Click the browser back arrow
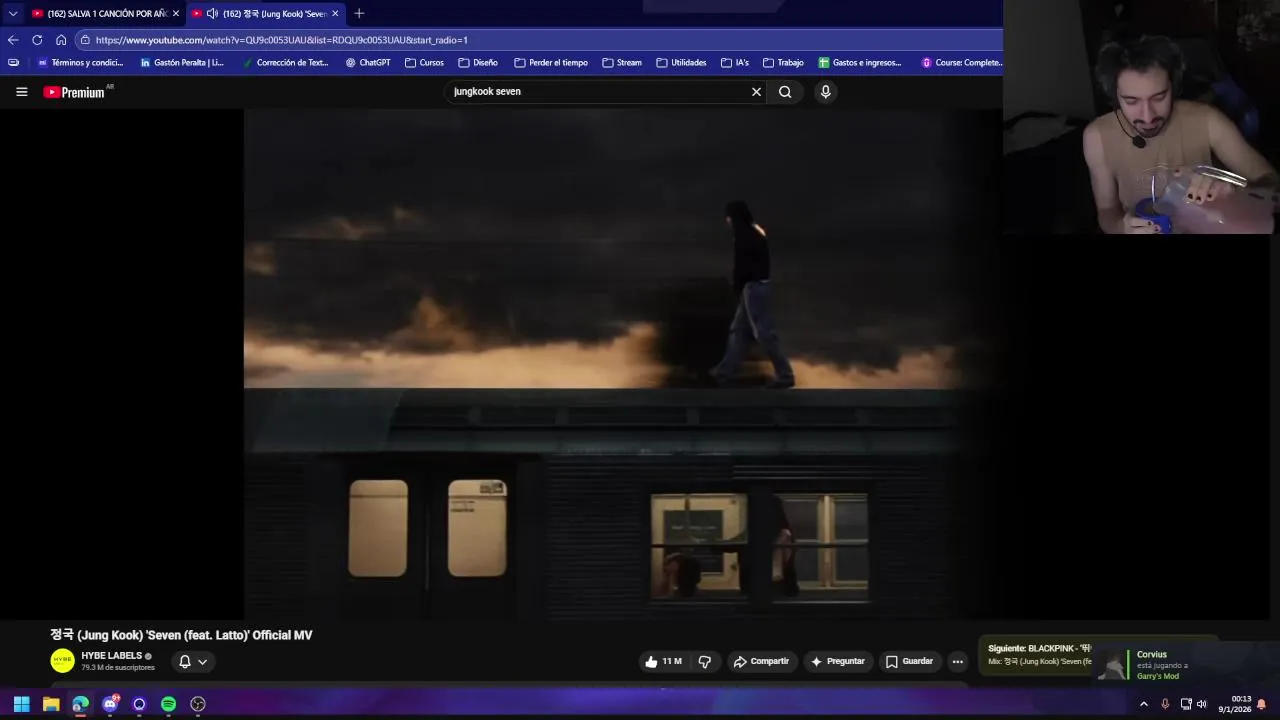Viewport: 1280px width, 720px height. [x=13, y=40]
